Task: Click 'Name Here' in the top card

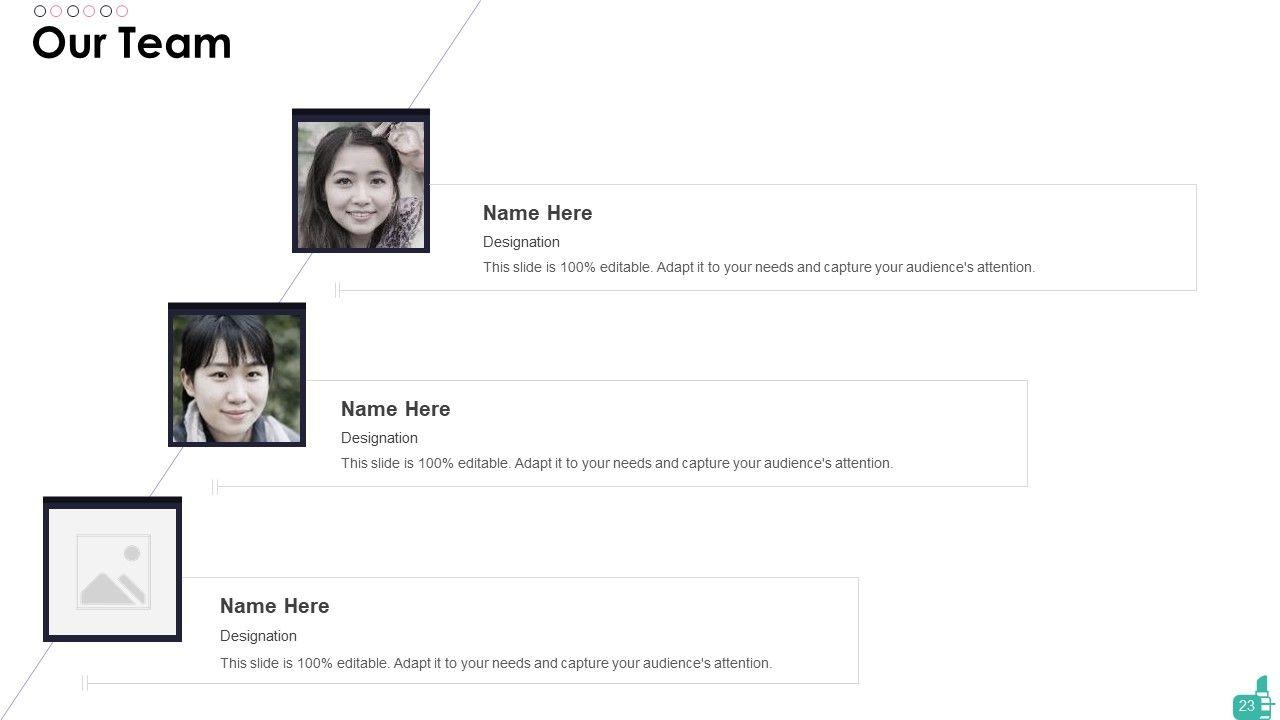Action: (x=537, y=213)
